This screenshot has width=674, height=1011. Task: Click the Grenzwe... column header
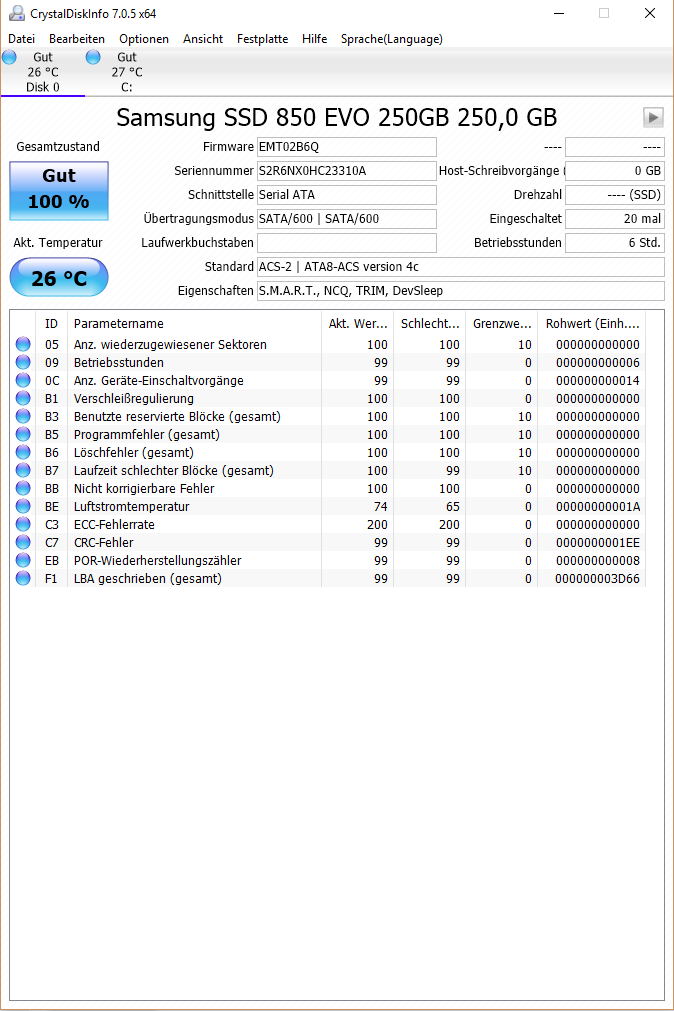(501, 324)
